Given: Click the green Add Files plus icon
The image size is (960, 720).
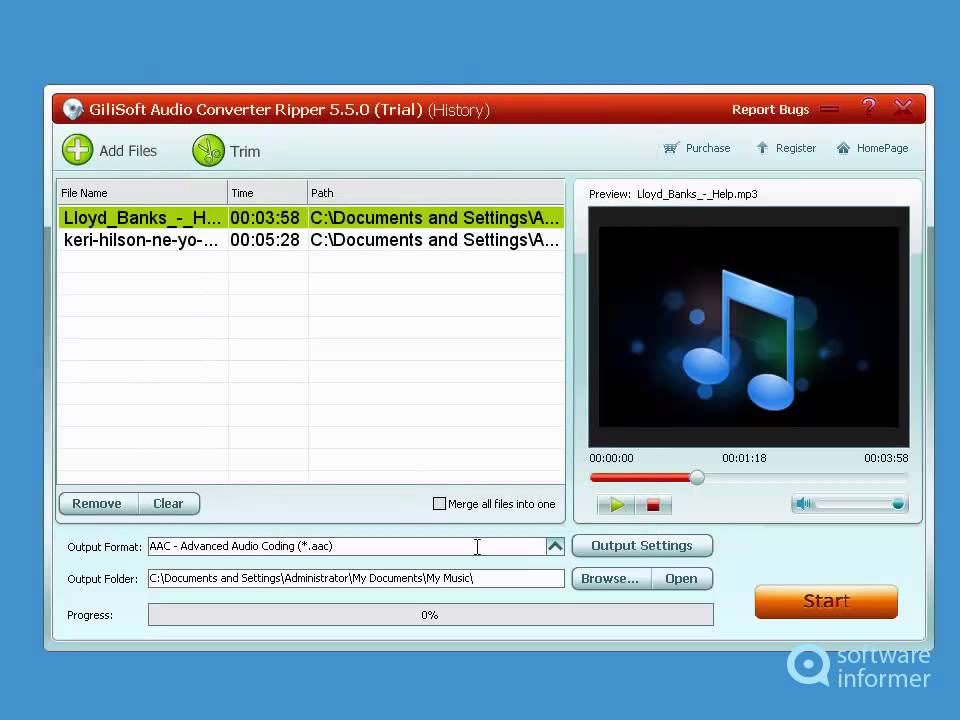Looking at the screenshot, I should [x=78, y=150].
